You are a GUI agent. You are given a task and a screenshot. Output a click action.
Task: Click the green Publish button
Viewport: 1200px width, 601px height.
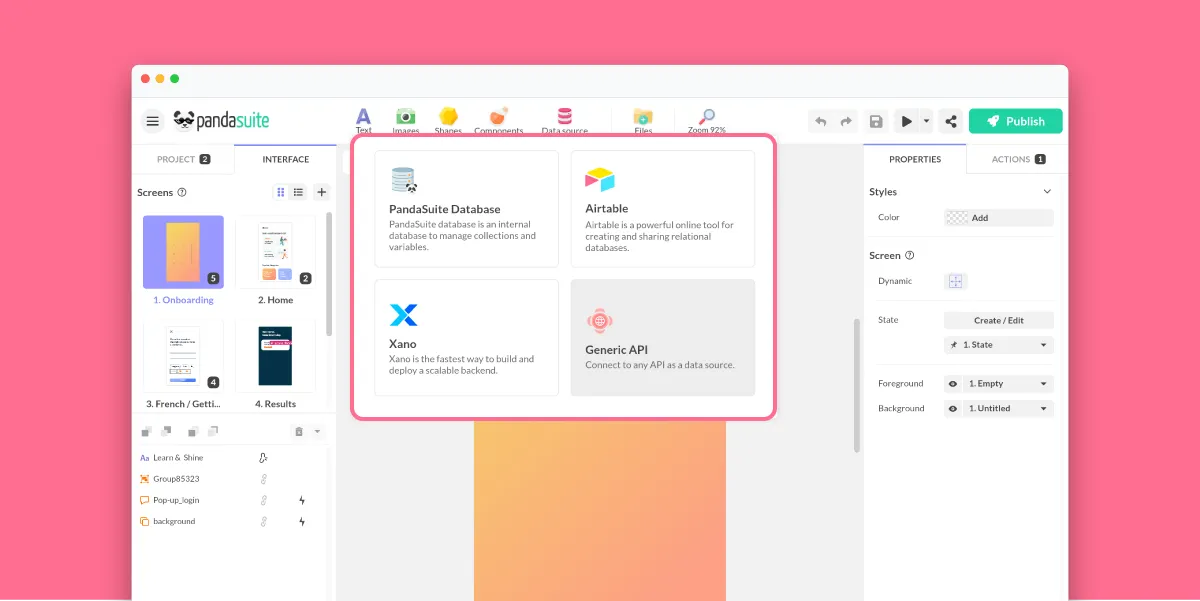click(1016, 120)
